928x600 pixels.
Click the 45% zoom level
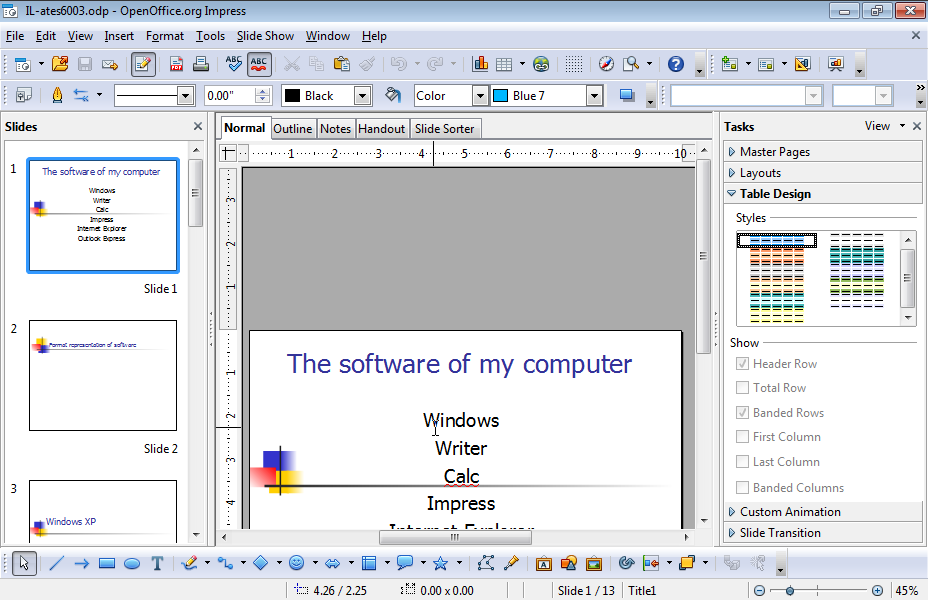click(906, 591)
